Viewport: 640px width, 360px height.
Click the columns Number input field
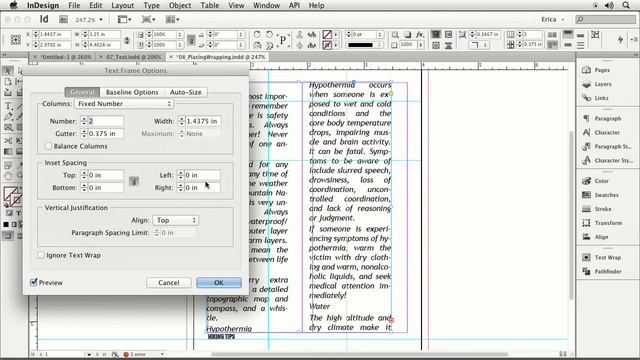point(105,121)
